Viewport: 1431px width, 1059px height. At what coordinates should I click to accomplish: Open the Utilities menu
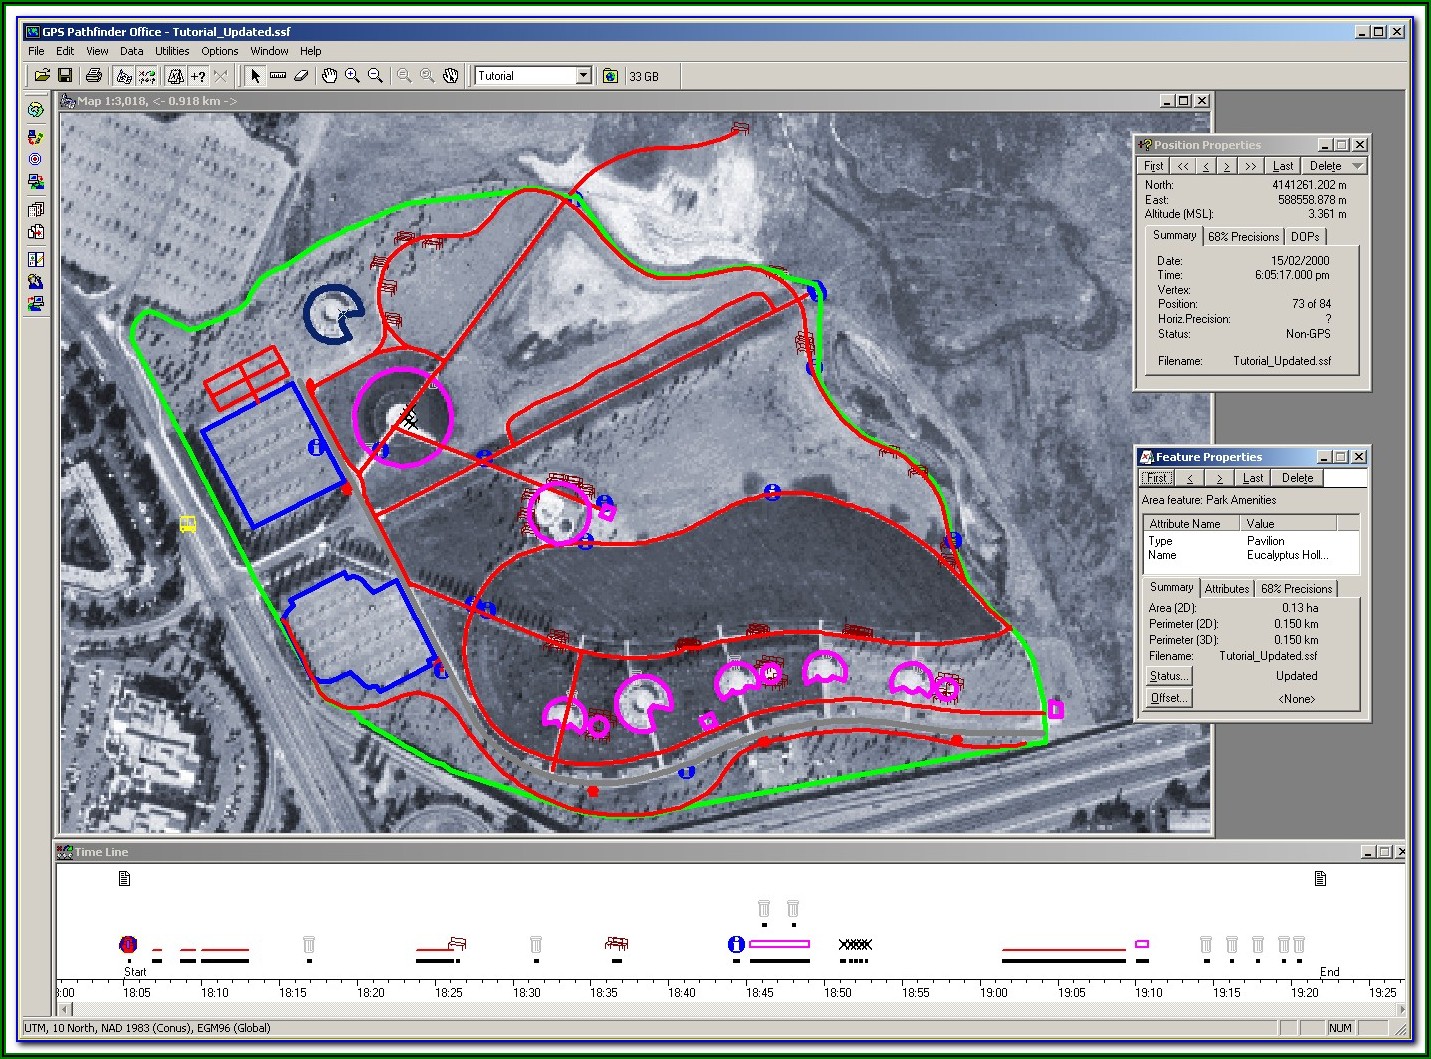click(172, 51)
